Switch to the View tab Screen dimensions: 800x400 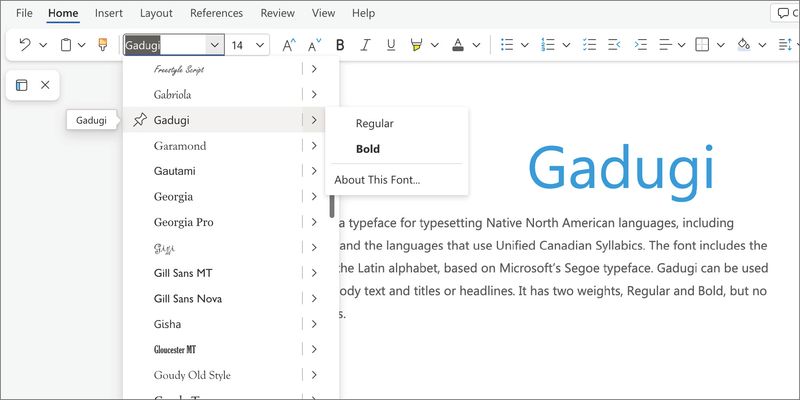coord(323,13)
